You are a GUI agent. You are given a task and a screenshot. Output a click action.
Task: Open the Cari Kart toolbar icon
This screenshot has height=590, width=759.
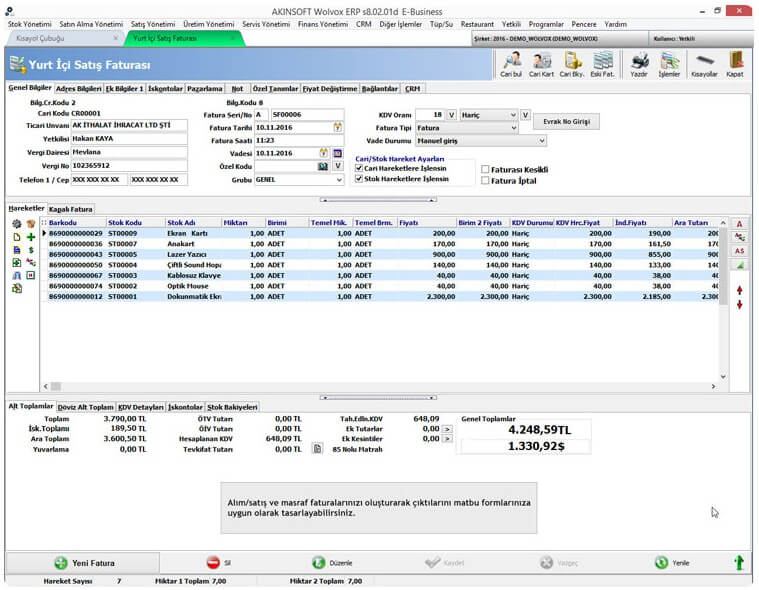541,64
